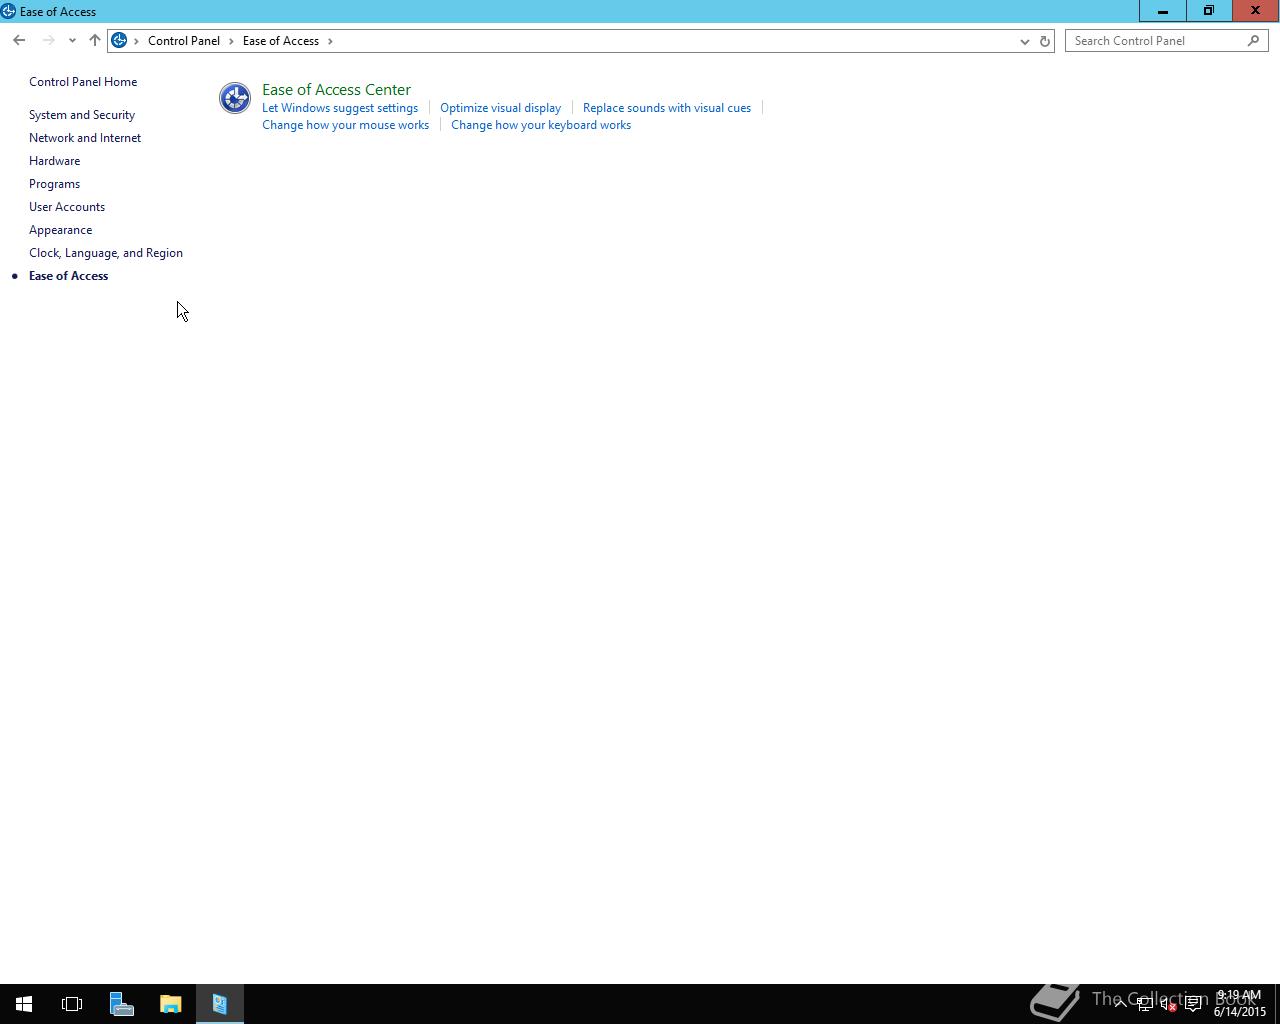Screen dimensions: 1280x1024
Task: Click the window system menu icon
Action: pyautogui.click(x=8, y=12)
